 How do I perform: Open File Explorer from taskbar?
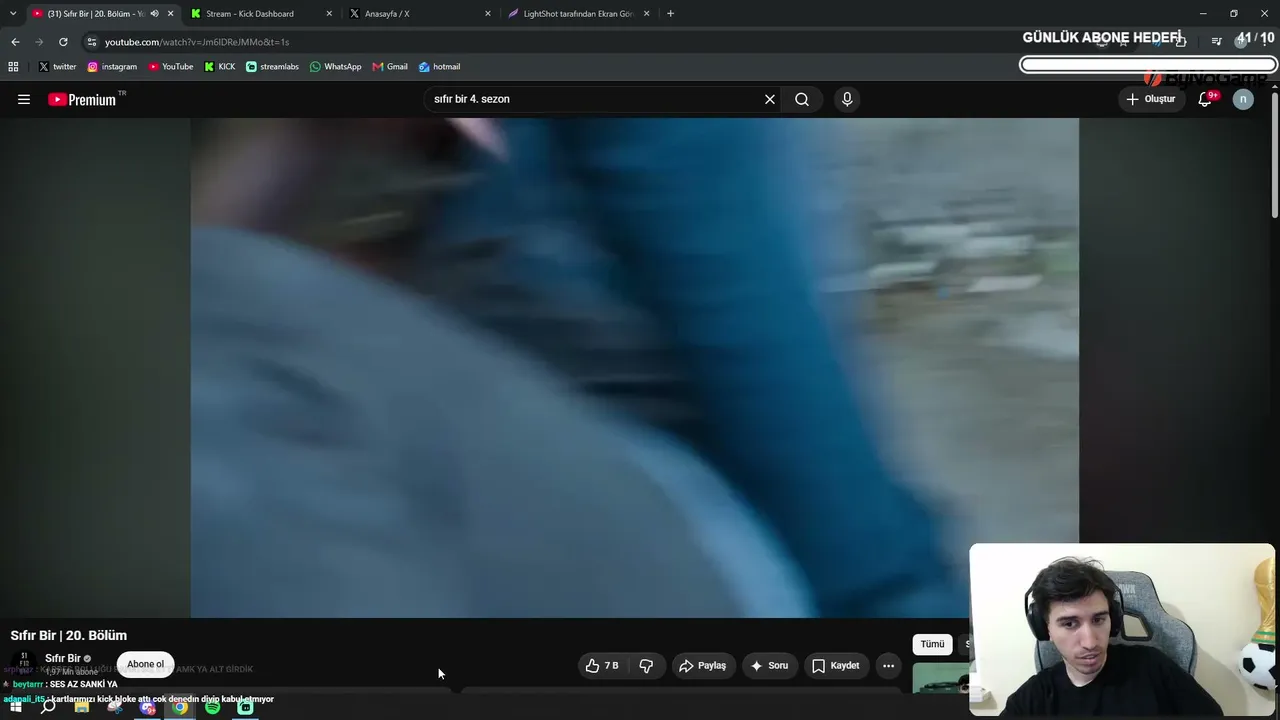[x=82, y=707]
